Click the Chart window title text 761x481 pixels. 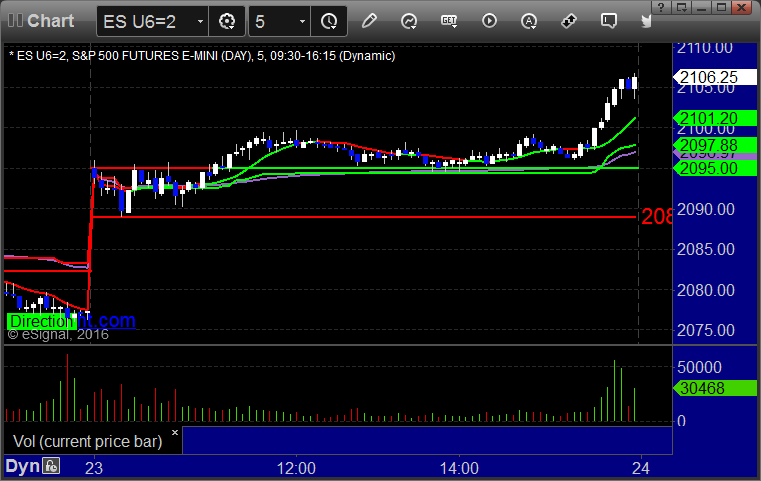[50, 21]
